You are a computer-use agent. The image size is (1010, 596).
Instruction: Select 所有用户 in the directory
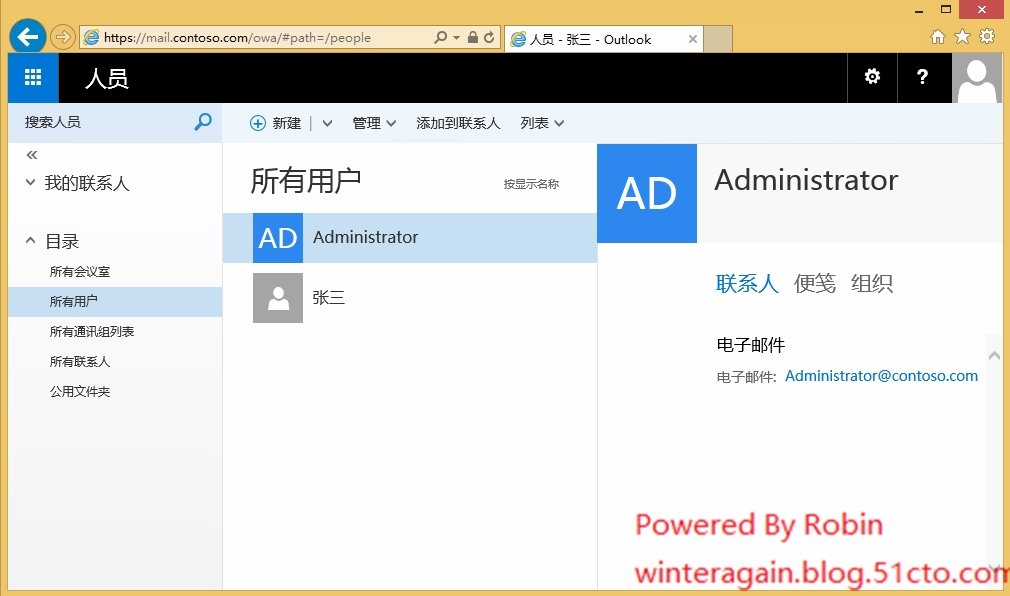tap(115, 302)
